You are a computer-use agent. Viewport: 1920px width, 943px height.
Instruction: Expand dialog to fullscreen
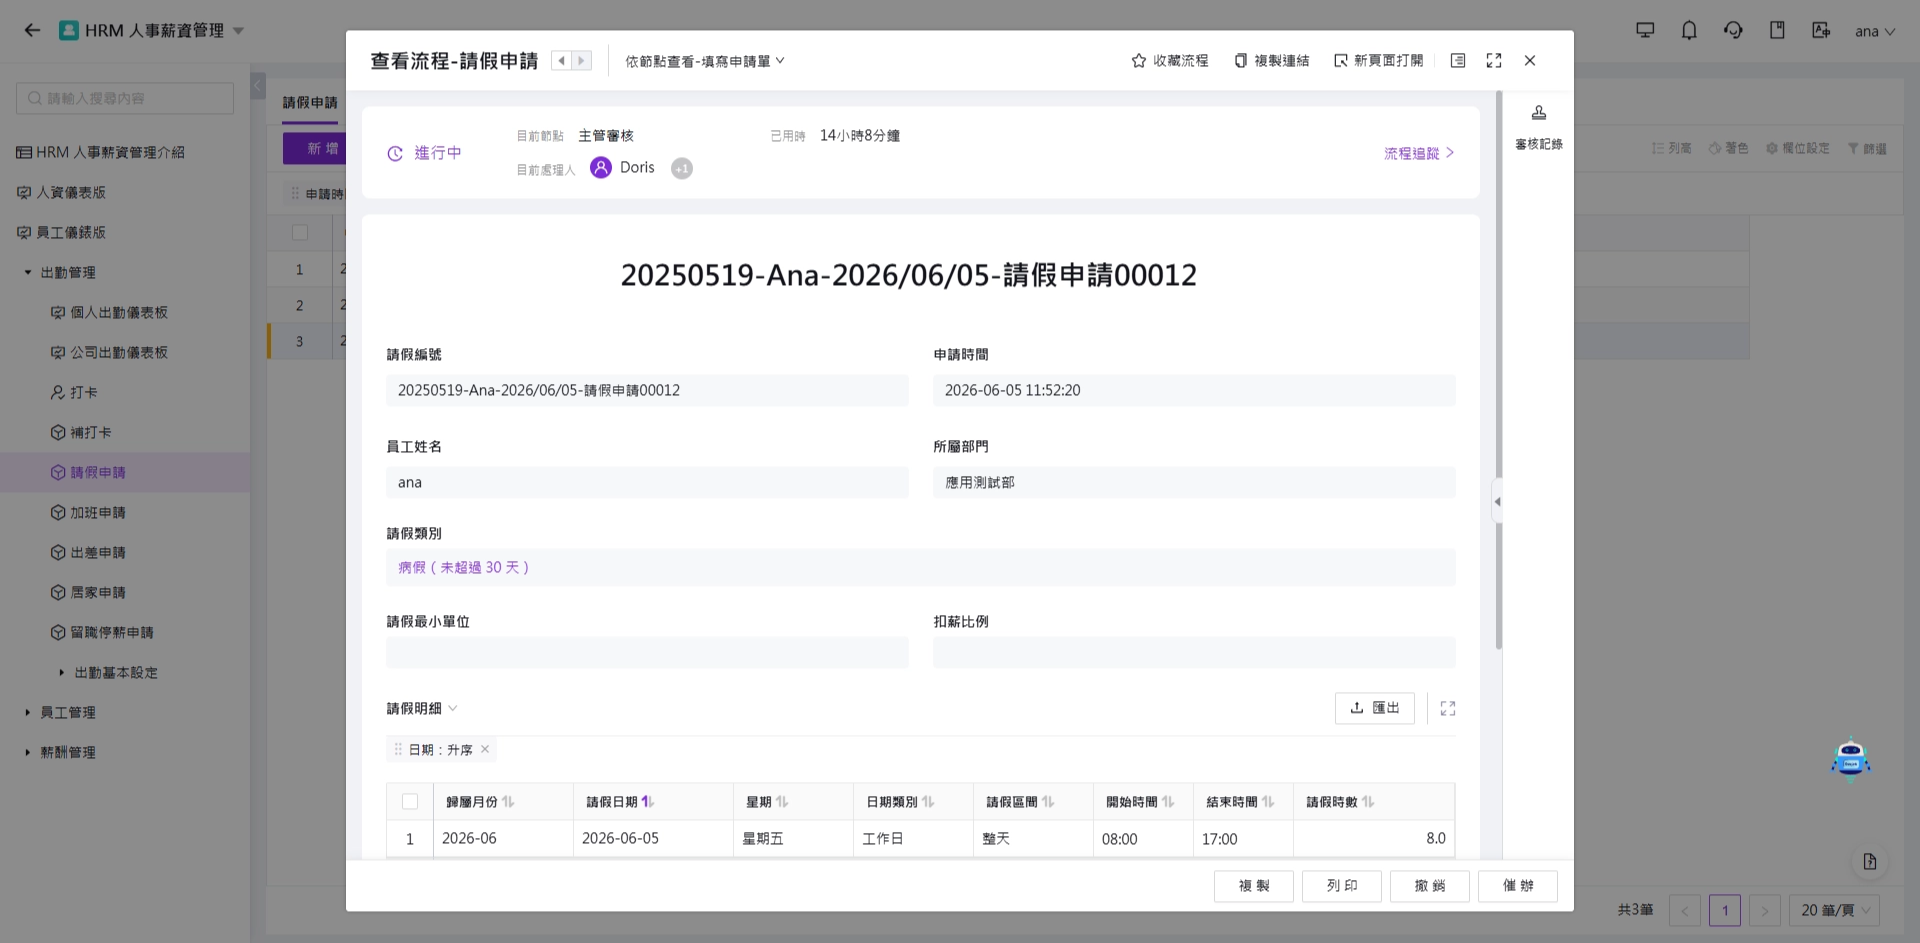click(1494, 61)
